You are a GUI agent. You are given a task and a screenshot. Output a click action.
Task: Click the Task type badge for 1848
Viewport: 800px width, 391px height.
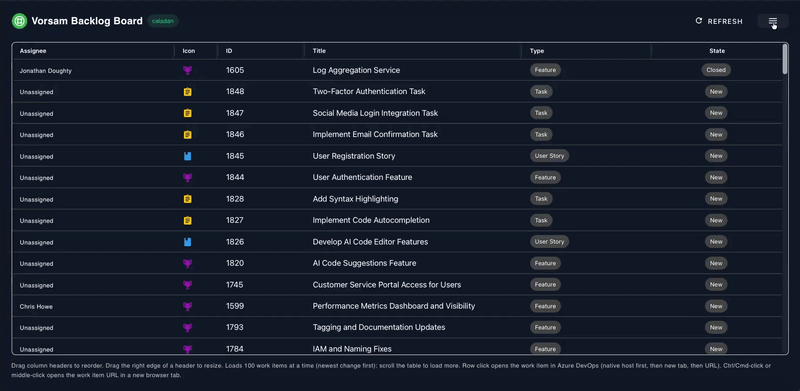pyautogui.click(x=541, y=92)
